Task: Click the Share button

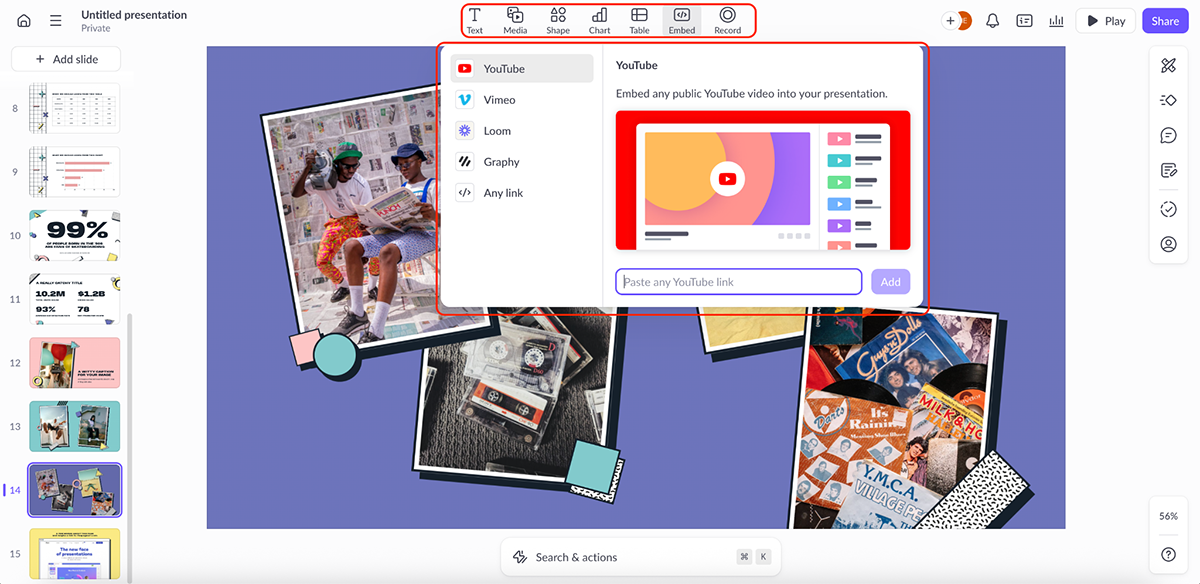Action: point(1164,20)
